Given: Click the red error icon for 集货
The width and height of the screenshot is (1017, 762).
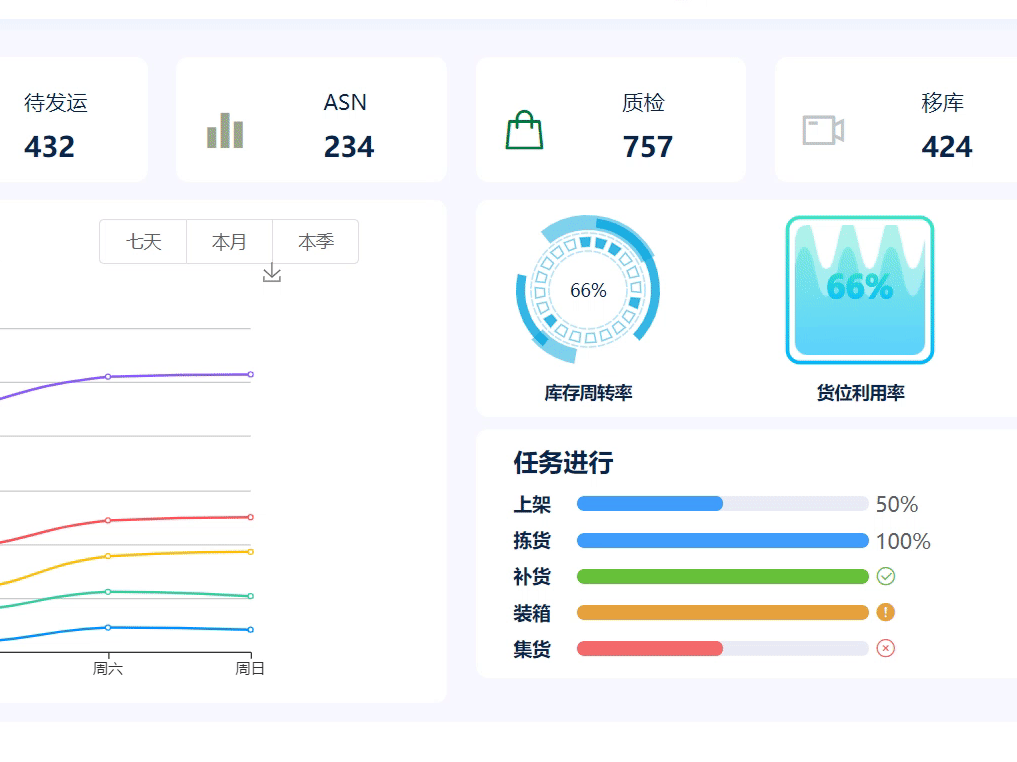Looking at the screenshot, I should pos(886,648).
